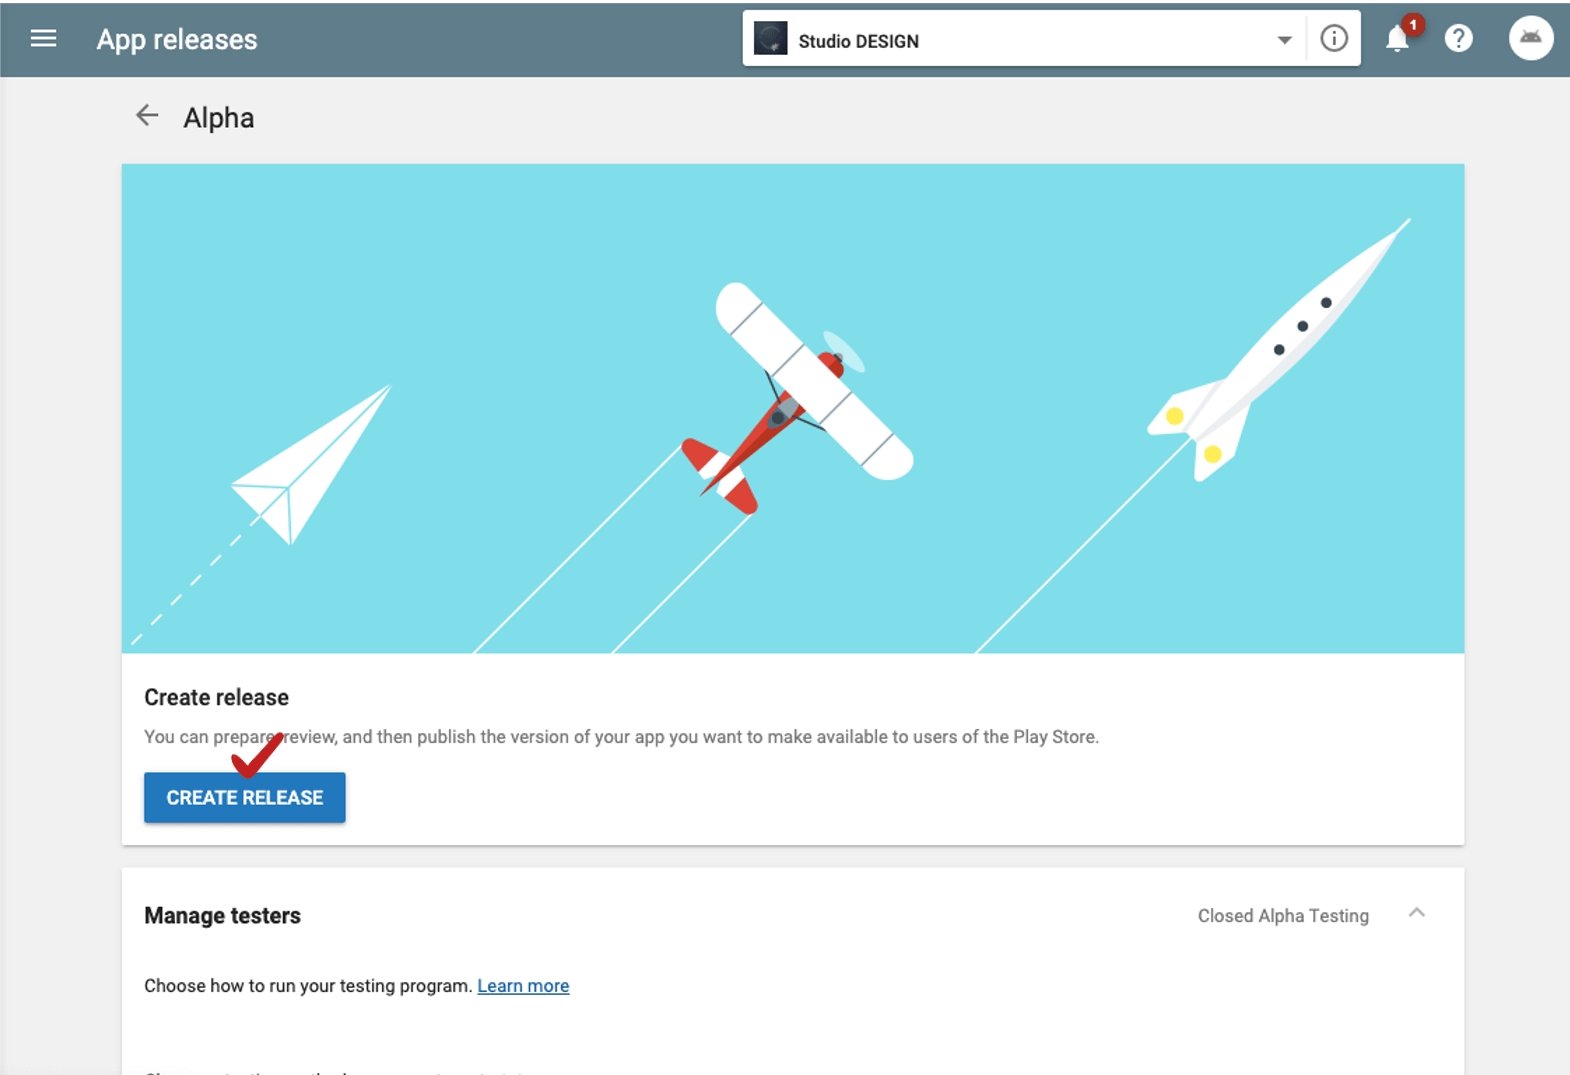Click the paper airplane illustration
The height and width of the screenshot is (1075, 1570).
[311, 465]
